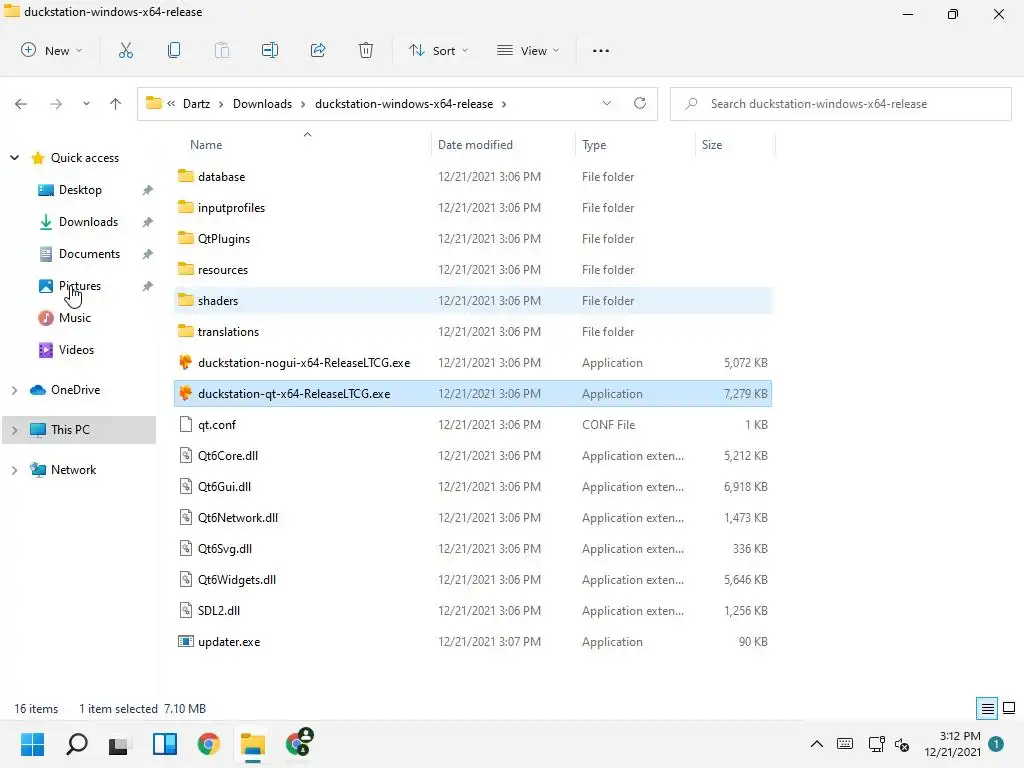
Task: Open Chrome profile shortcut on taskbar
Action: (x=299, y=743)
